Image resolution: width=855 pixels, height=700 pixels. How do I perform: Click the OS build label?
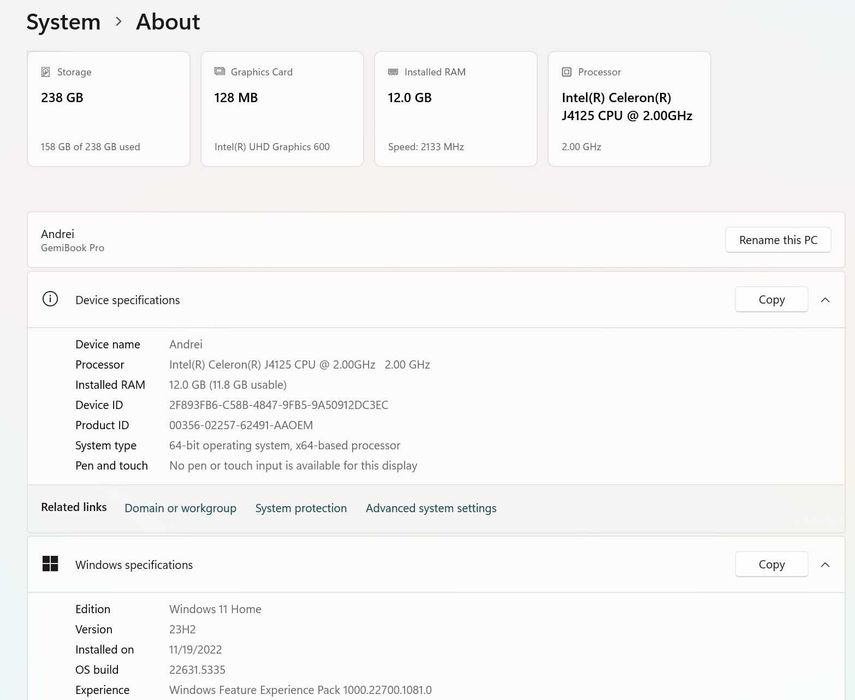coord(97,669)
